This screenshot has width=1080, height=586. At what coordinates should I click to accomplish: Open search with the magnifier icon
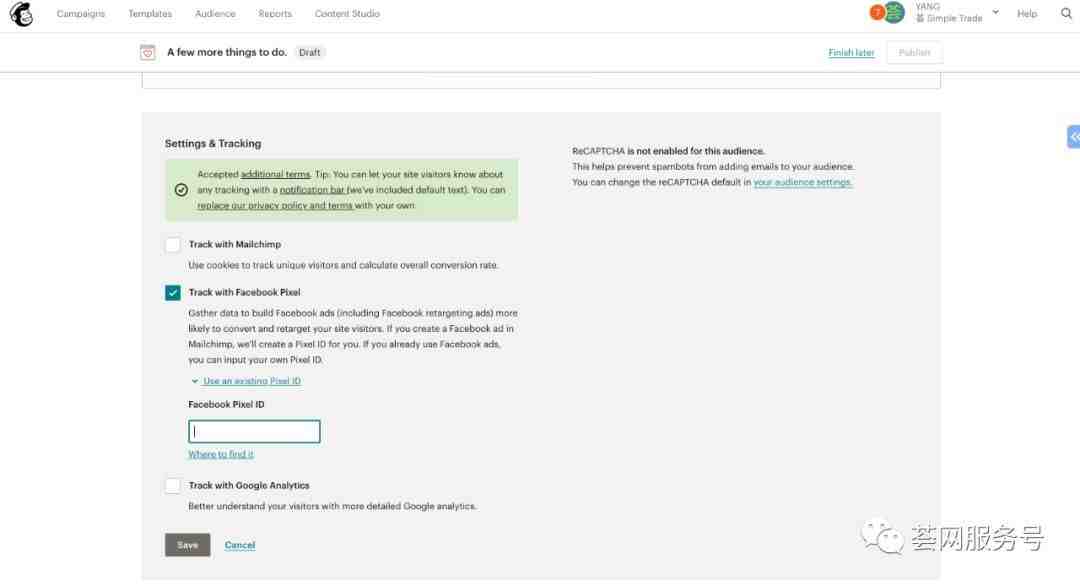pos(1065,14)
